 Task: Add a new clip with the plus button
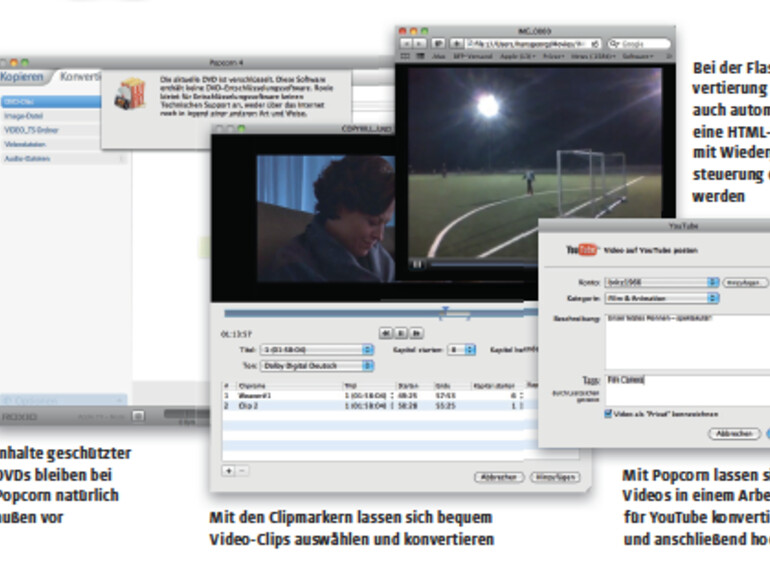[228, 470]
